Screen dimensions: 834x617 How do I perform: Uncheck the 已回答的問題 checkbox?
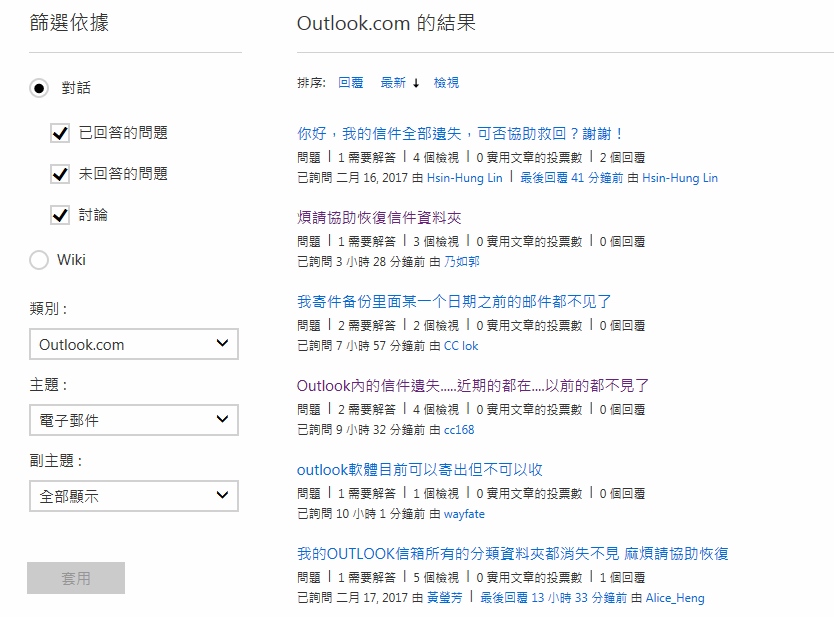pos(60,132)
